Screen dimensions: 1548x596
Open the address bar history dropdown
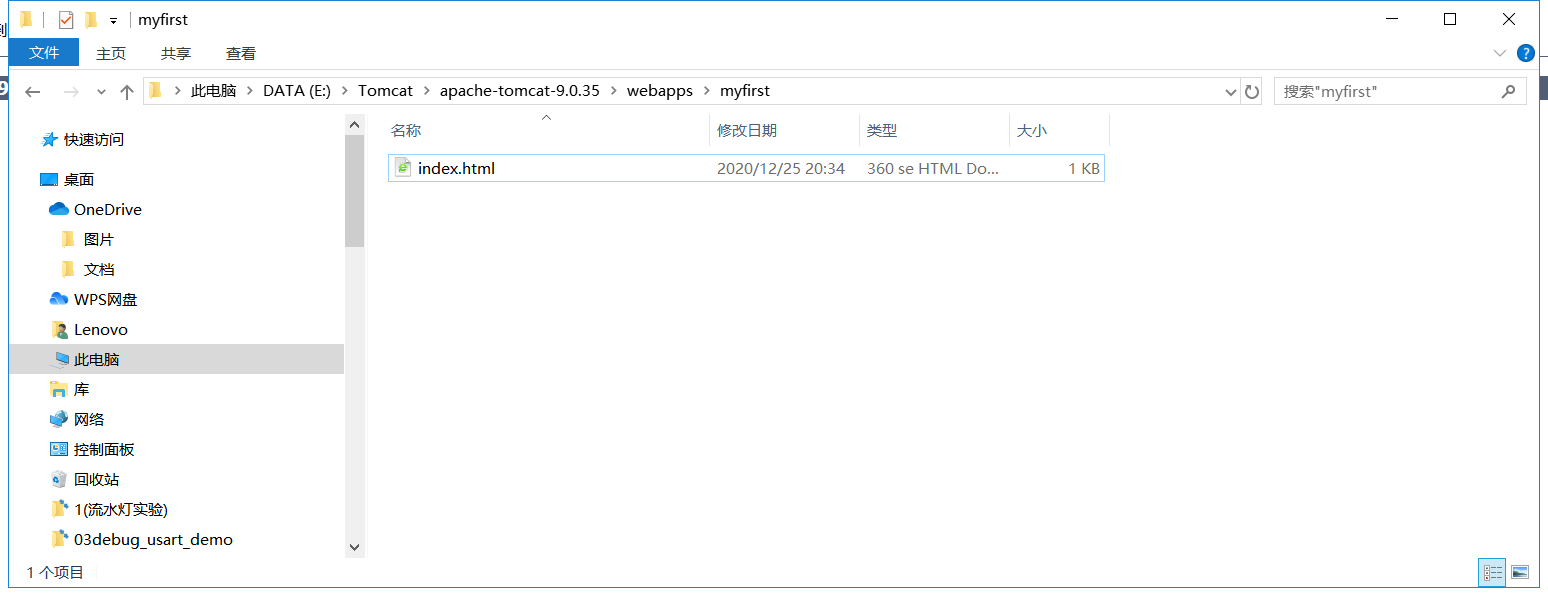point(1231,91)
